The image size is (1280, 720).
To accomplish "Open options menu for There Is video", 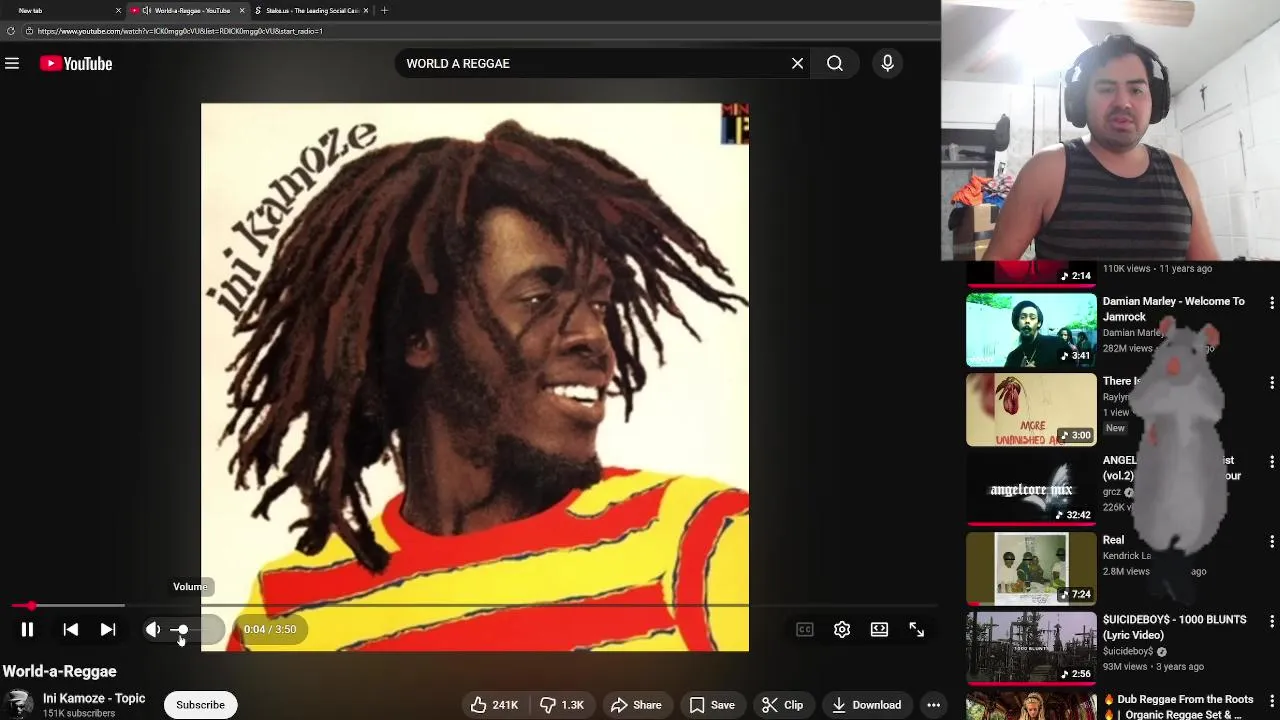I will (1271, 382).
